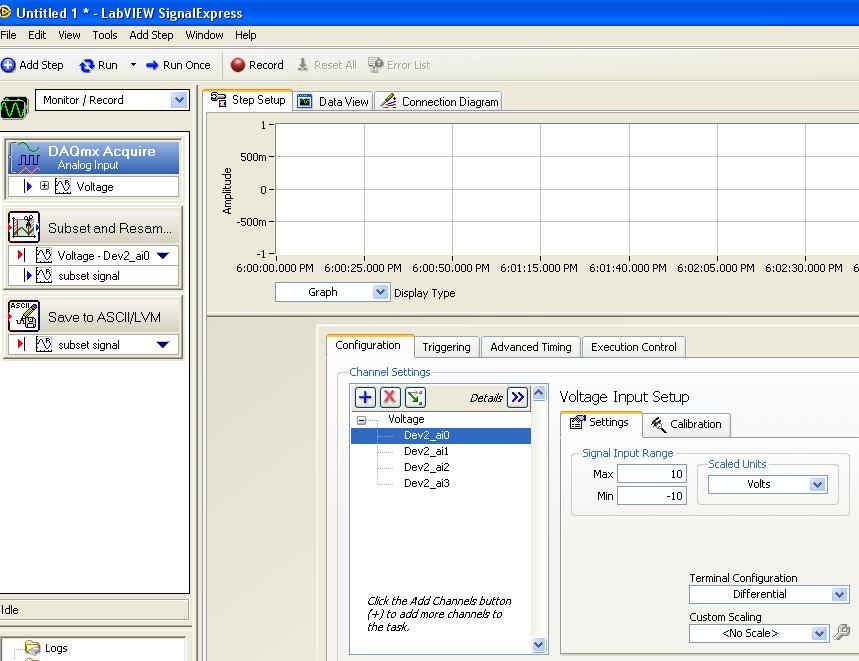The image size is (859, 661).
Task: Collapse the Voltage channel tree node
Action: 361,420
